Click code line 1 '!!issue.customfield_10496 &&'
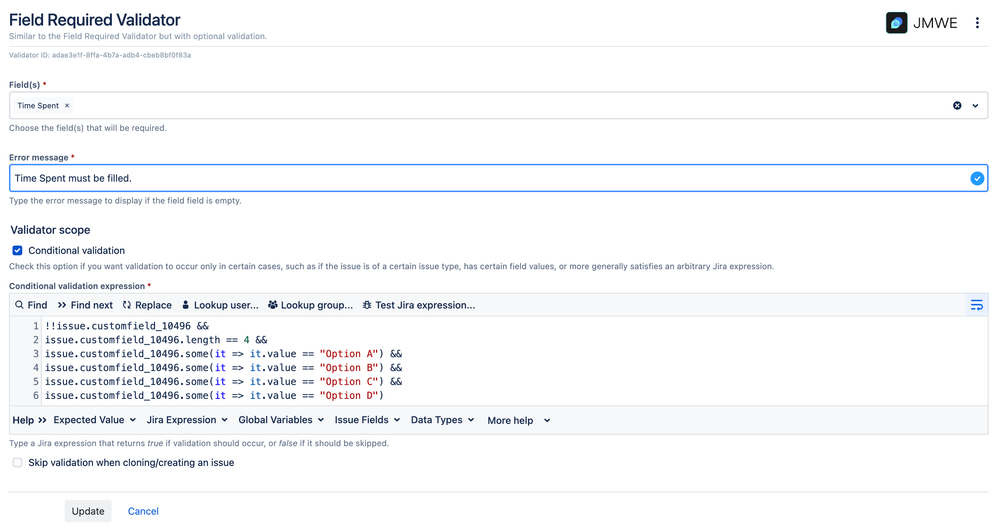This screenshot has height=528, width=999. [x=127, y=326]
